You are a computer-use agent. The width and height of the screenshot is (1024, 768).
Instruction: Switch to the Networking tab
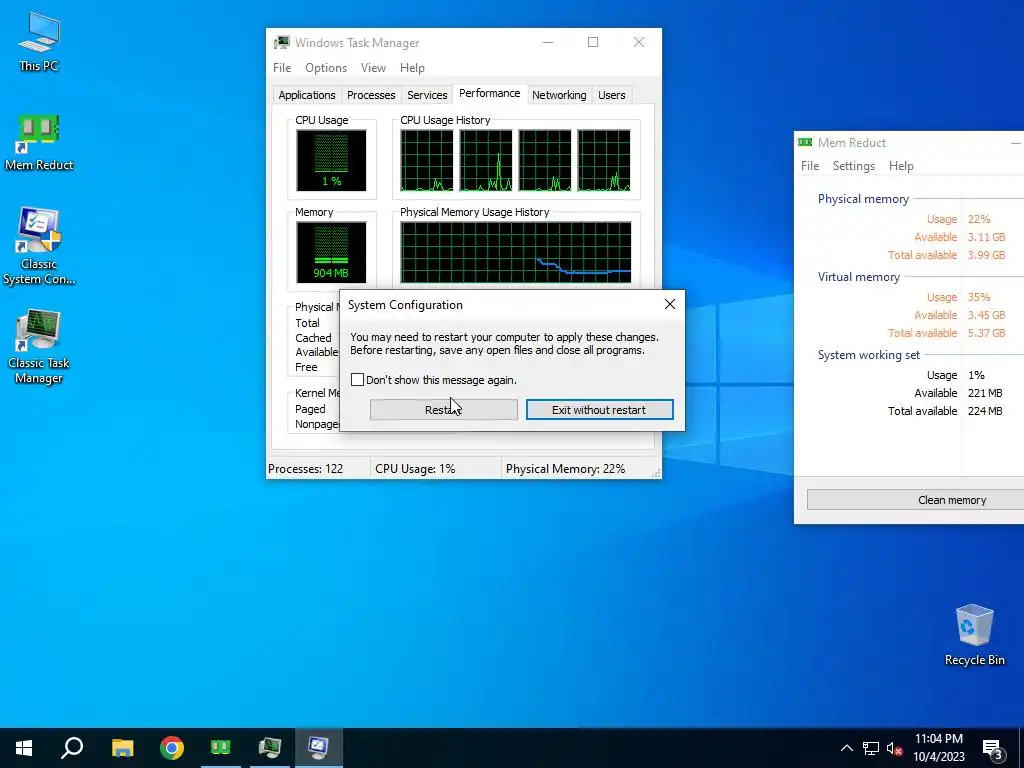coord(559,95)
